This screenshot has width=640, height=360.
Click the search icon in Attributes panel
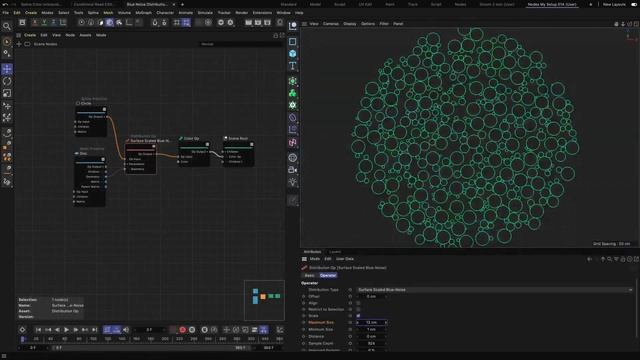click(609, 259)
